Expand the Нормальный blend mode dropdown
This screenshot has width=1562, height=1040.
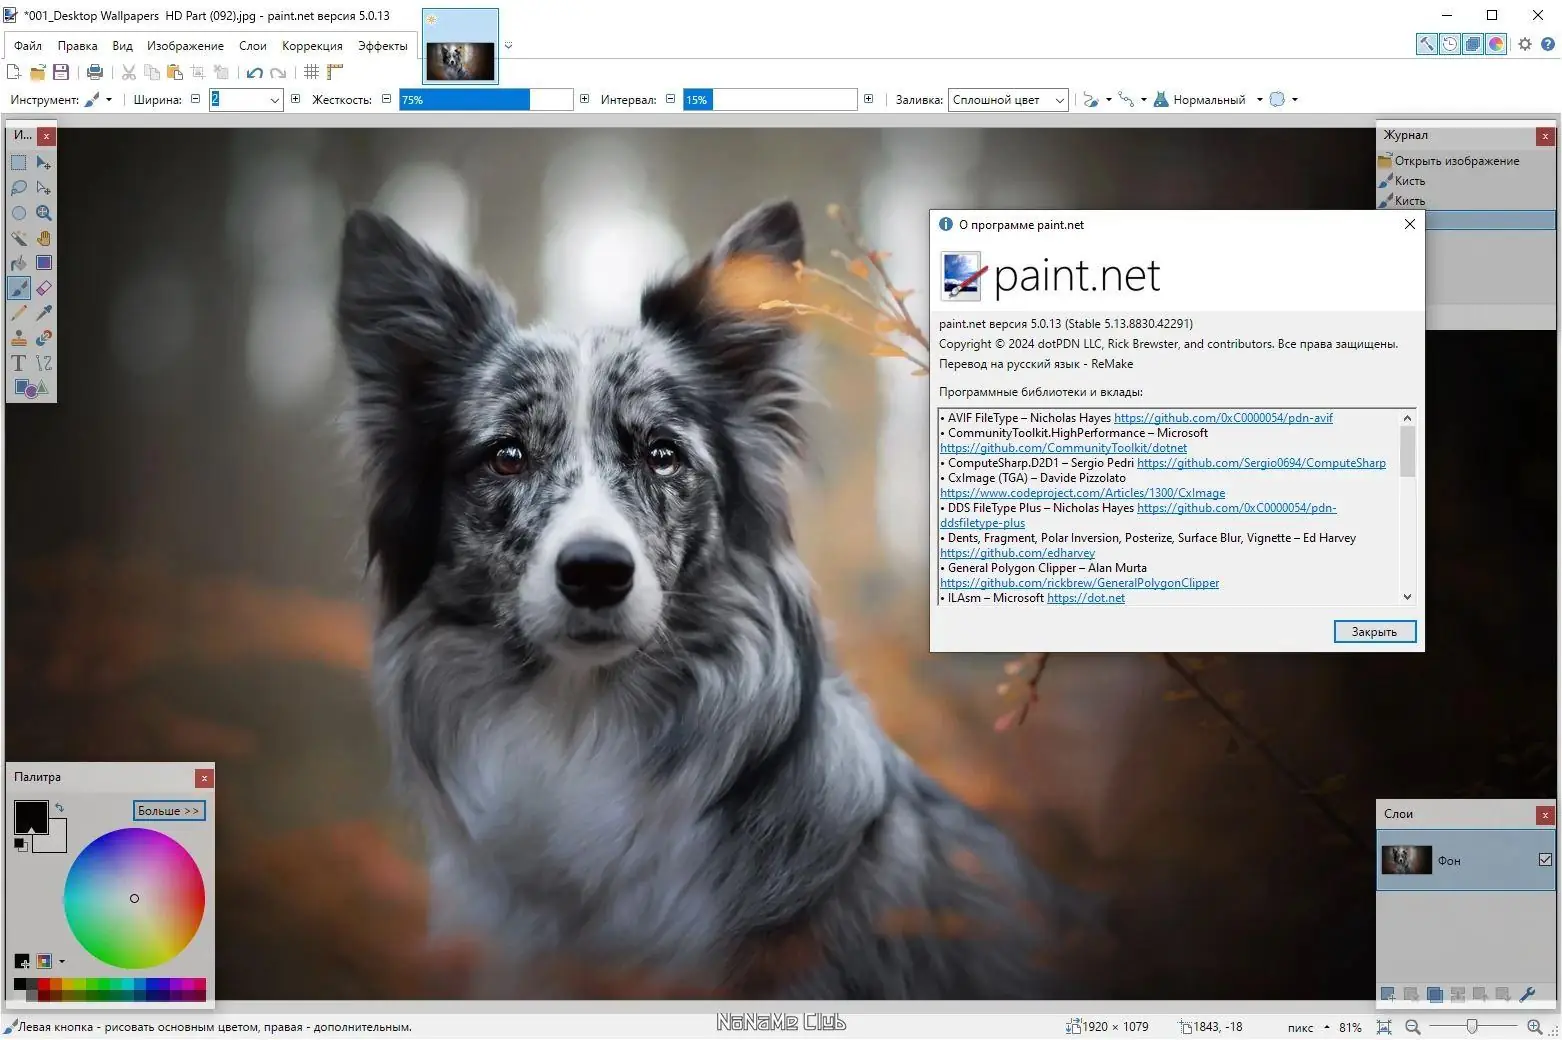point(1258,99)
